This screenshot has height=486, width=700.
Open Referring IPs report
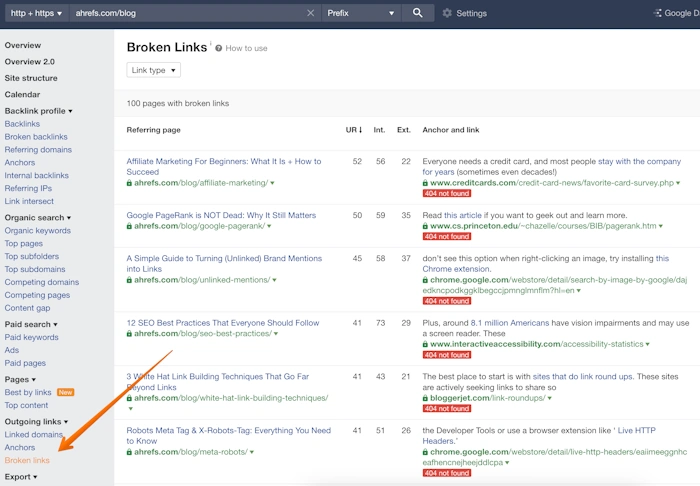pyautogui.click(x=28, y=188)
